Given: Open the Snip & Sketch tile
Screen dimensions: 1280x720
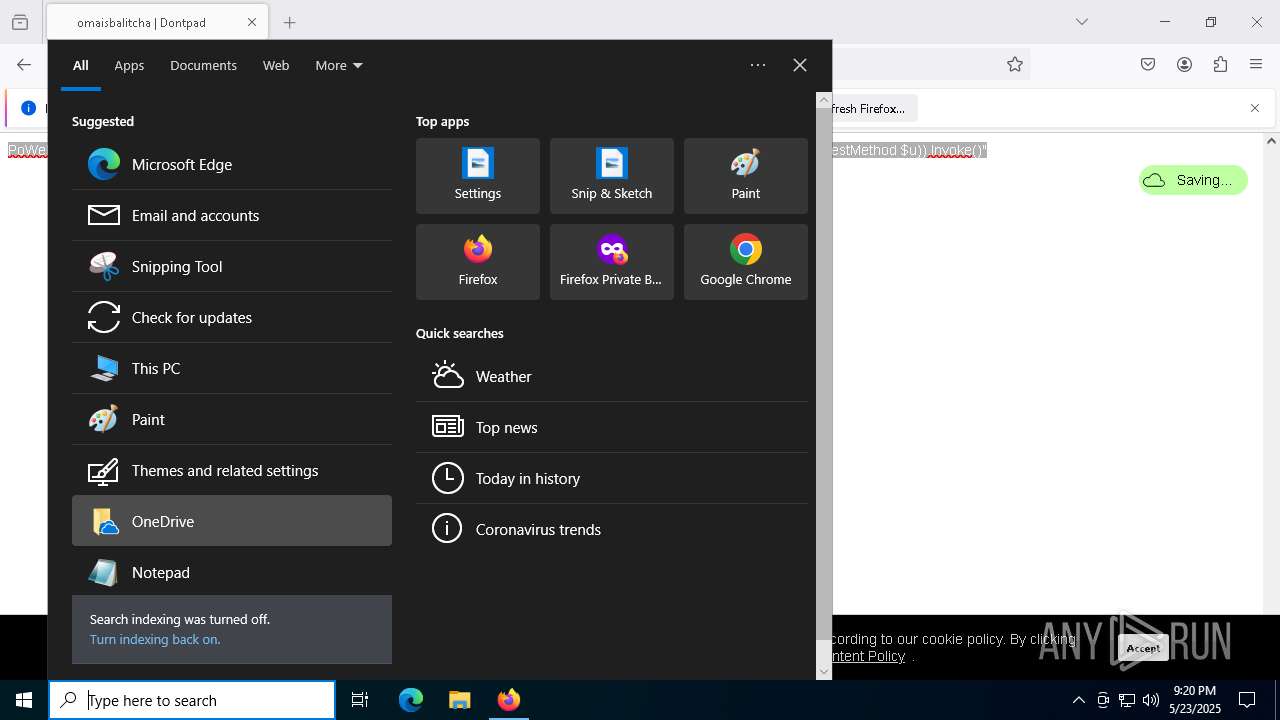Looking at the screenshot, I should click(x=612, y=176).
